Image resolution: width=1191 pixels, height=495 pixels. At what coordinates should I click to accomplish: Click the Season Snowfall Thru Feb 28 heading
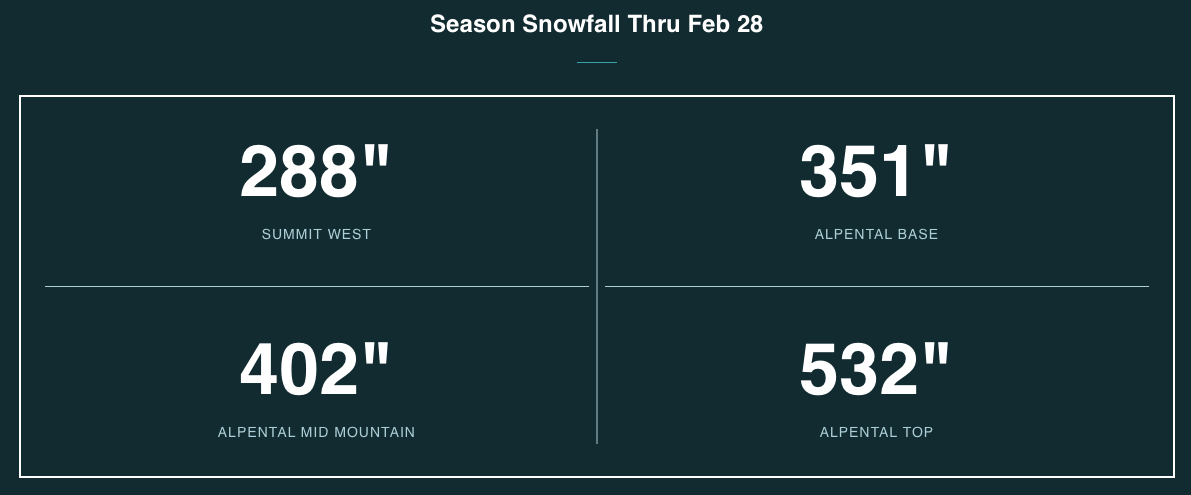click(x=596, y=24)
